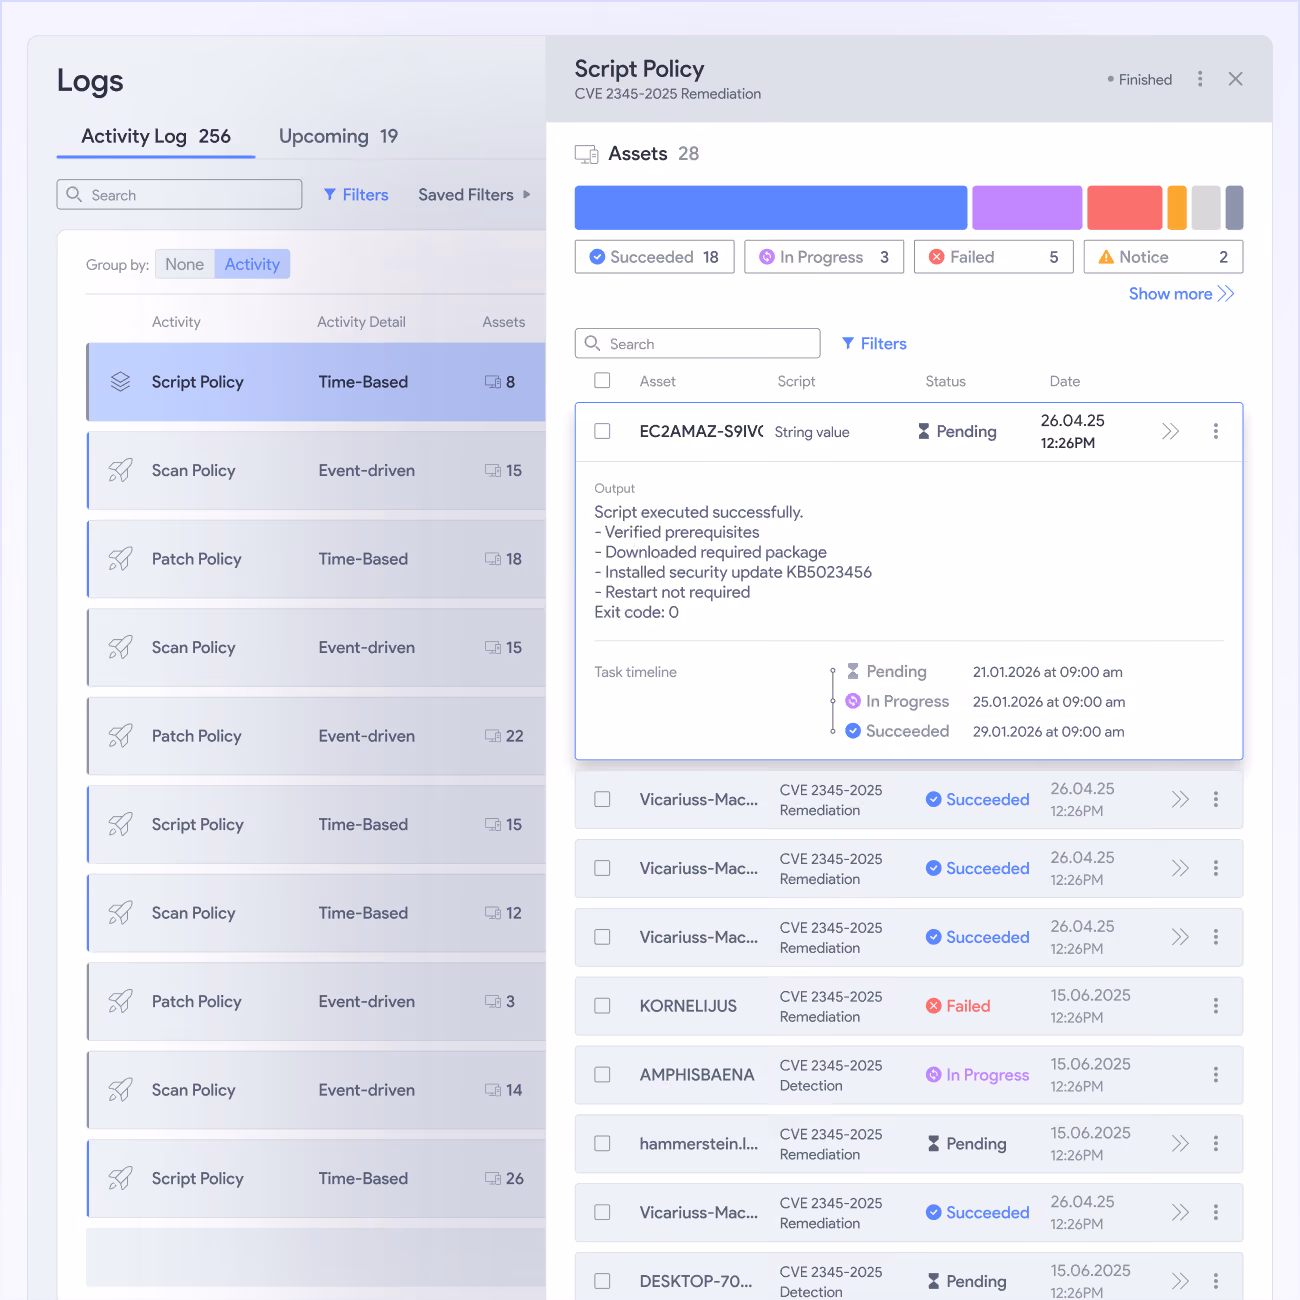The image size is (1300, 1300).
Task: Click the Succeeded check icon in timeline
Action: (853, 731)
